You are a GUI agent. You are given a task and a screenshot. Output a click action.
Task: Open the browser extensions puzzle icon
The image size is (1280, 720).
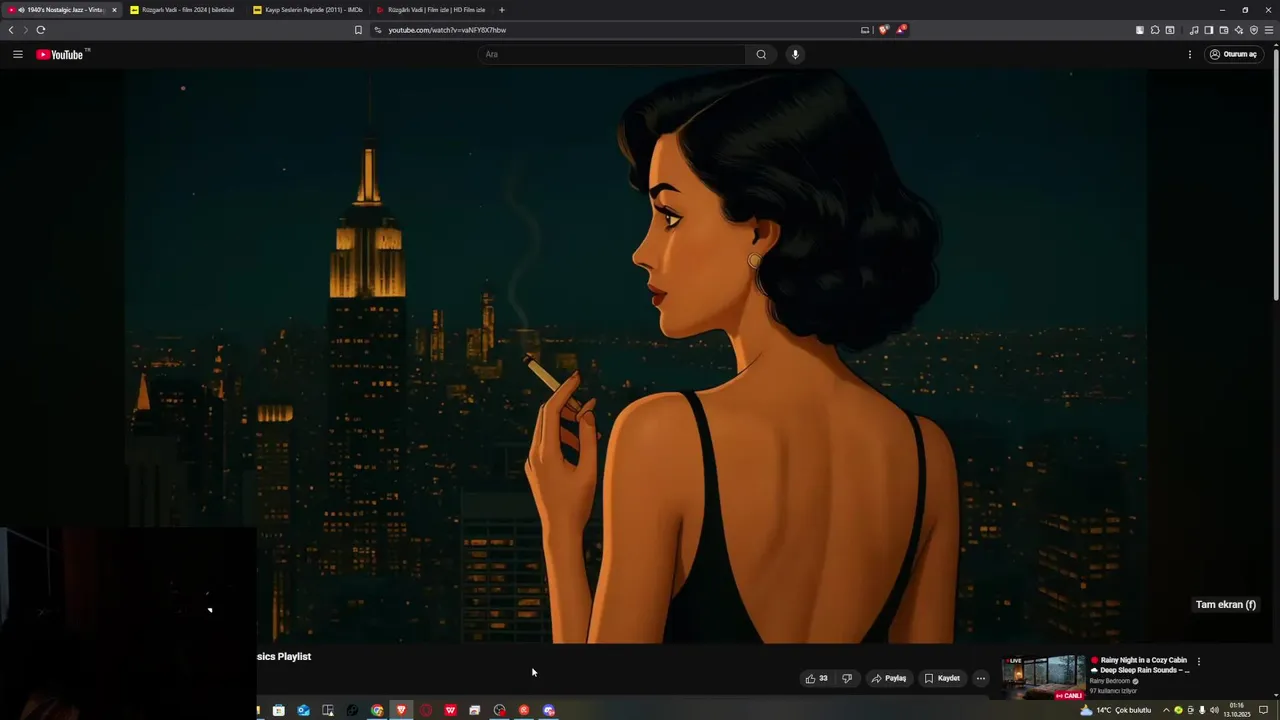point(1154,30)
